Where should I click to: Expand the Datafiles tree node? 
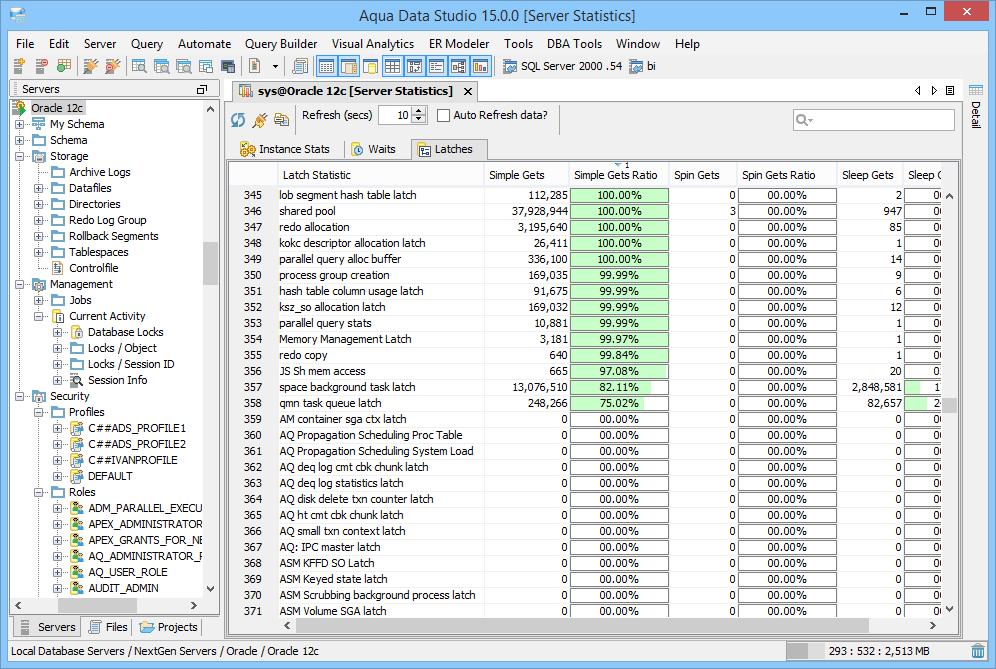tap(39, 188)
